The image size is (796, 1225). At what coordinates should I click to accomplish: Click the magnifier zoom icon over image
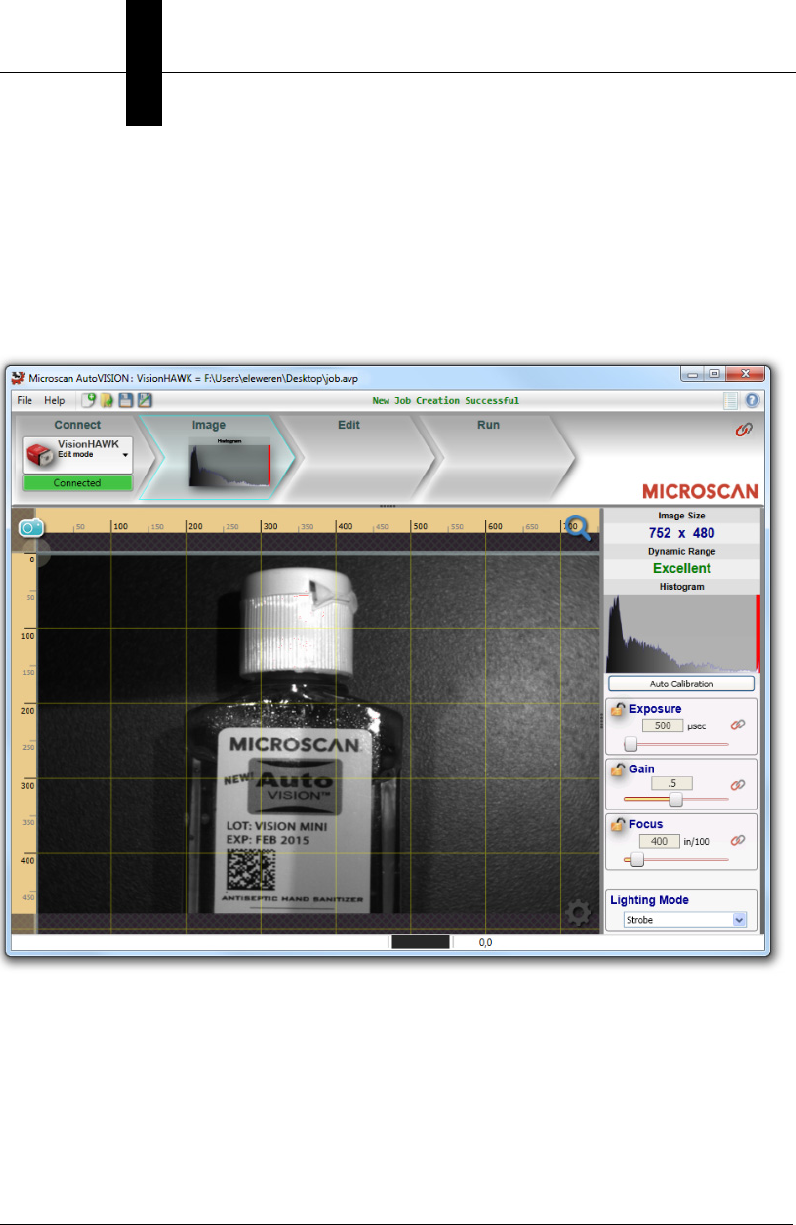coord(578,528)
